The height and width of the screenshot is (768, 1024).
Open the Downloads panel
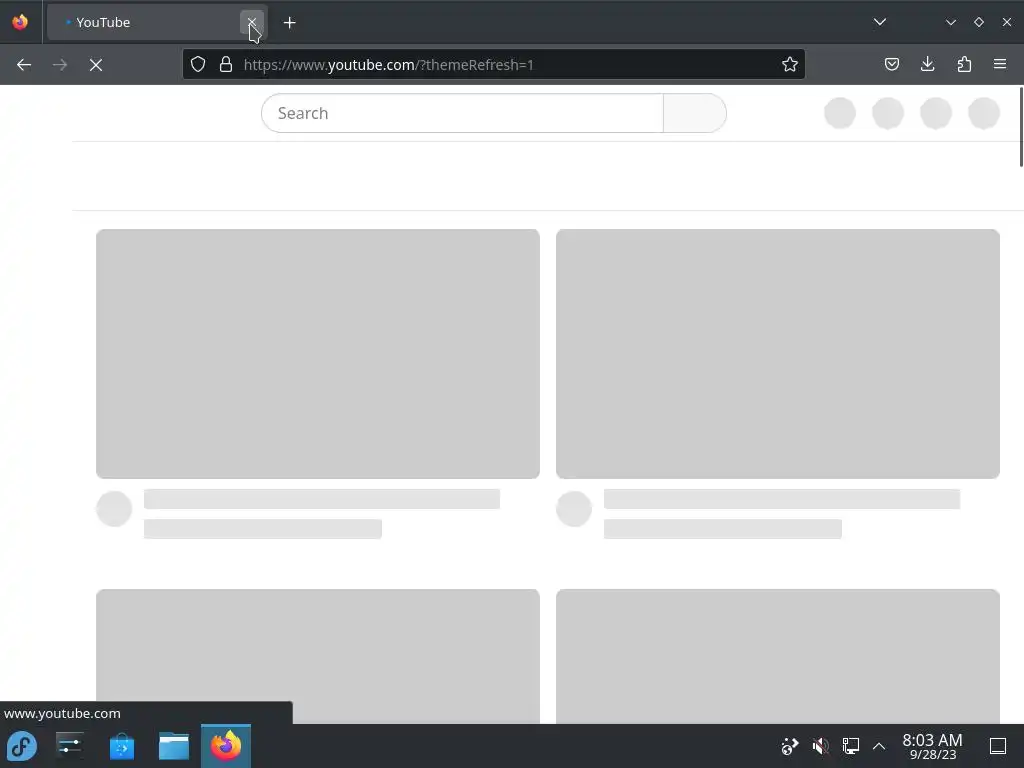tap(927, 64)
